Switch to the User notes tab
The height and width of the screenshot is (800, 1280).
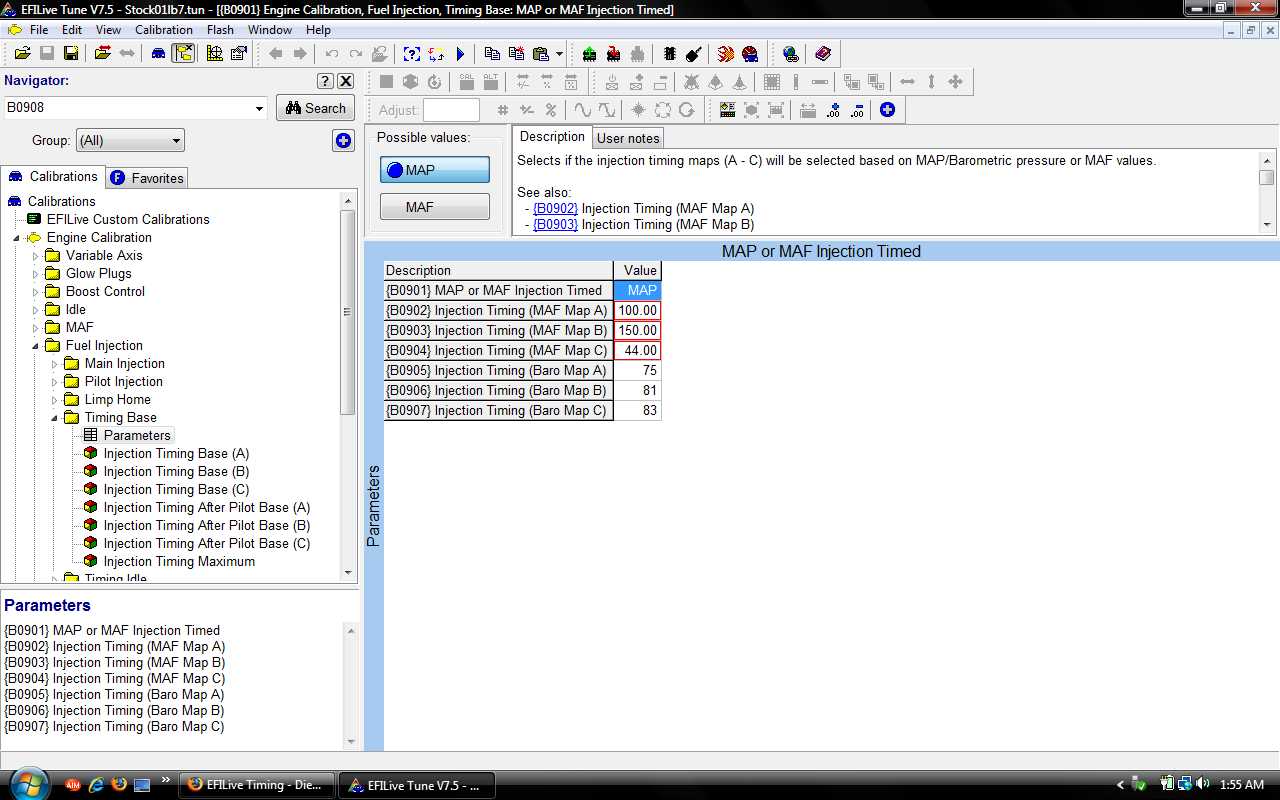click(628, 138)
